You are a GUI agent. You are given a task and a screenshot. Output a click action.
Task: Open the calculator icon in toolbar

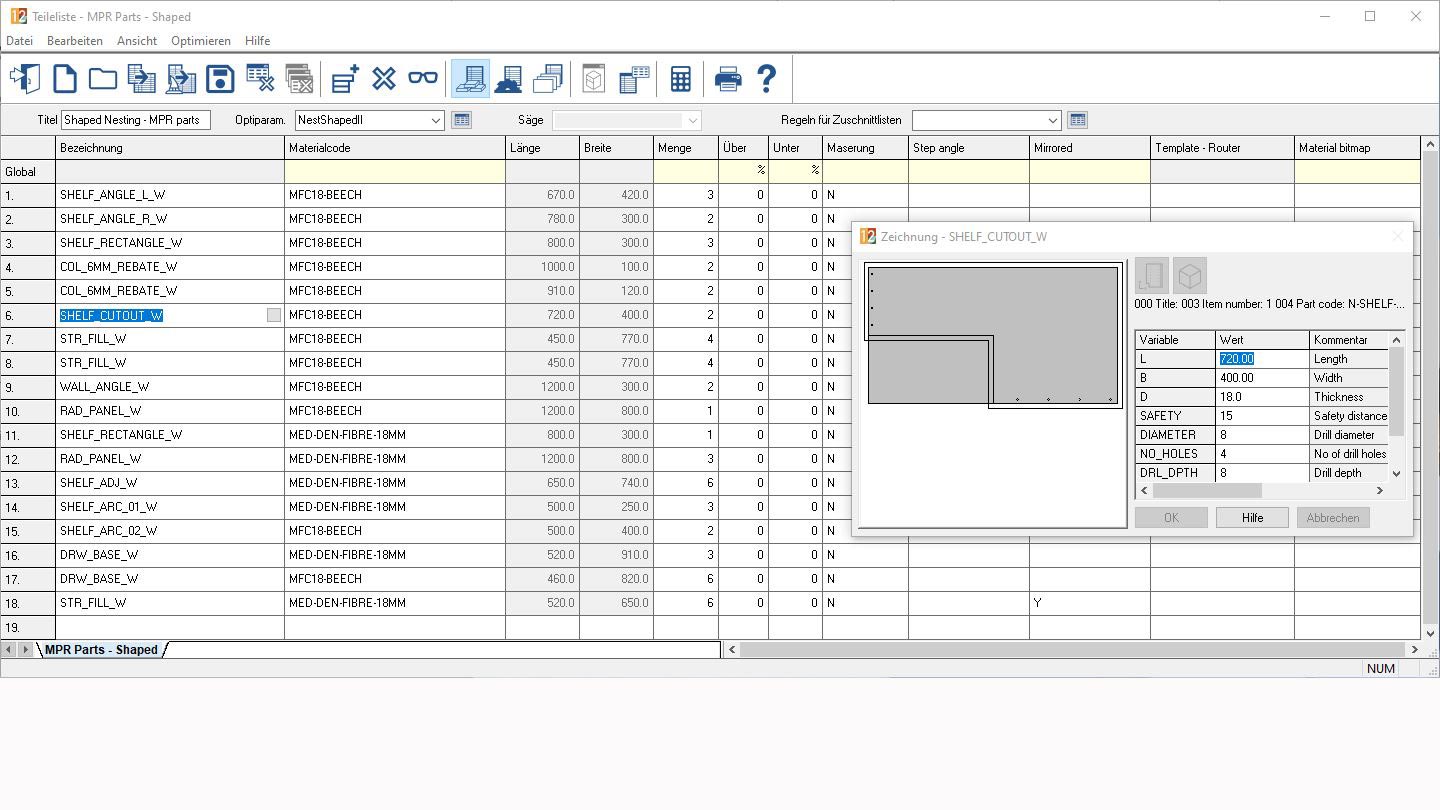click(x=681, y=79)
